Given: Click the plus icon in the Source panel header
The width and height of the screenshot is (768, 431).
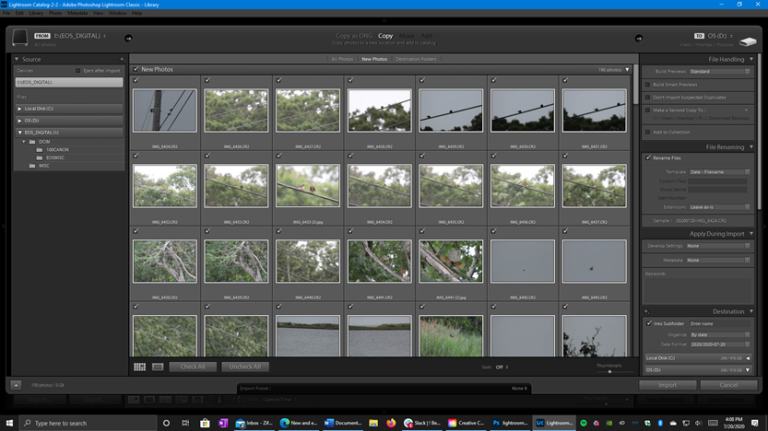Looking at the screenshot, I should point(122,59).
